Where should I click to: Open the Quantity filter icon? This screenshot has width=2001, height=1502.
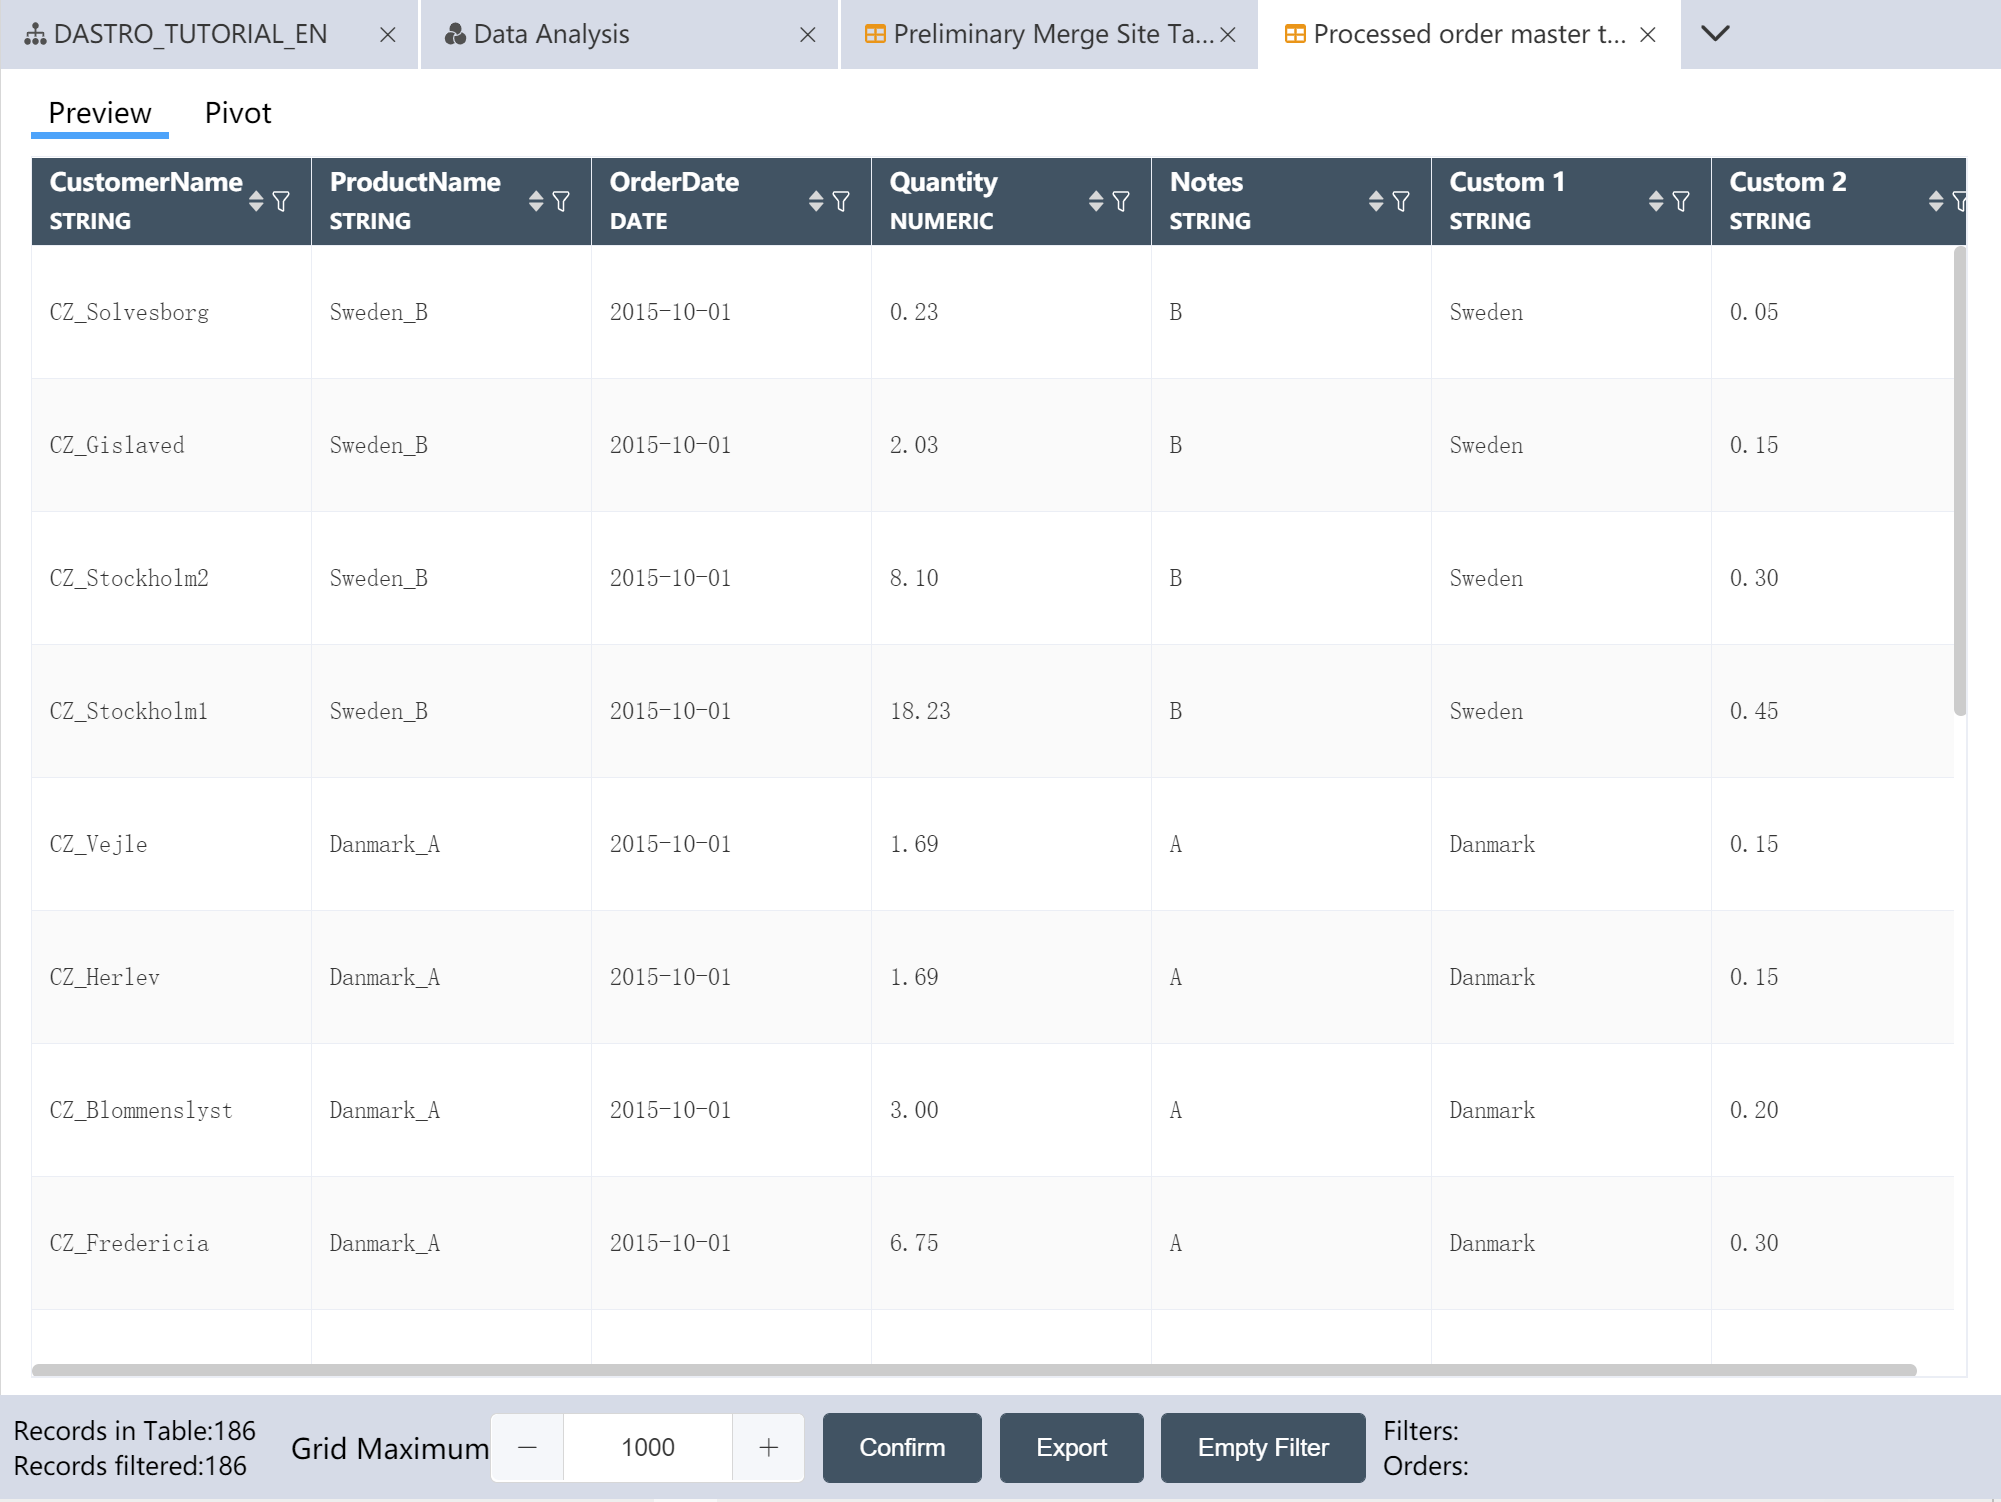pyautogui.click(x=1122, y=201)
